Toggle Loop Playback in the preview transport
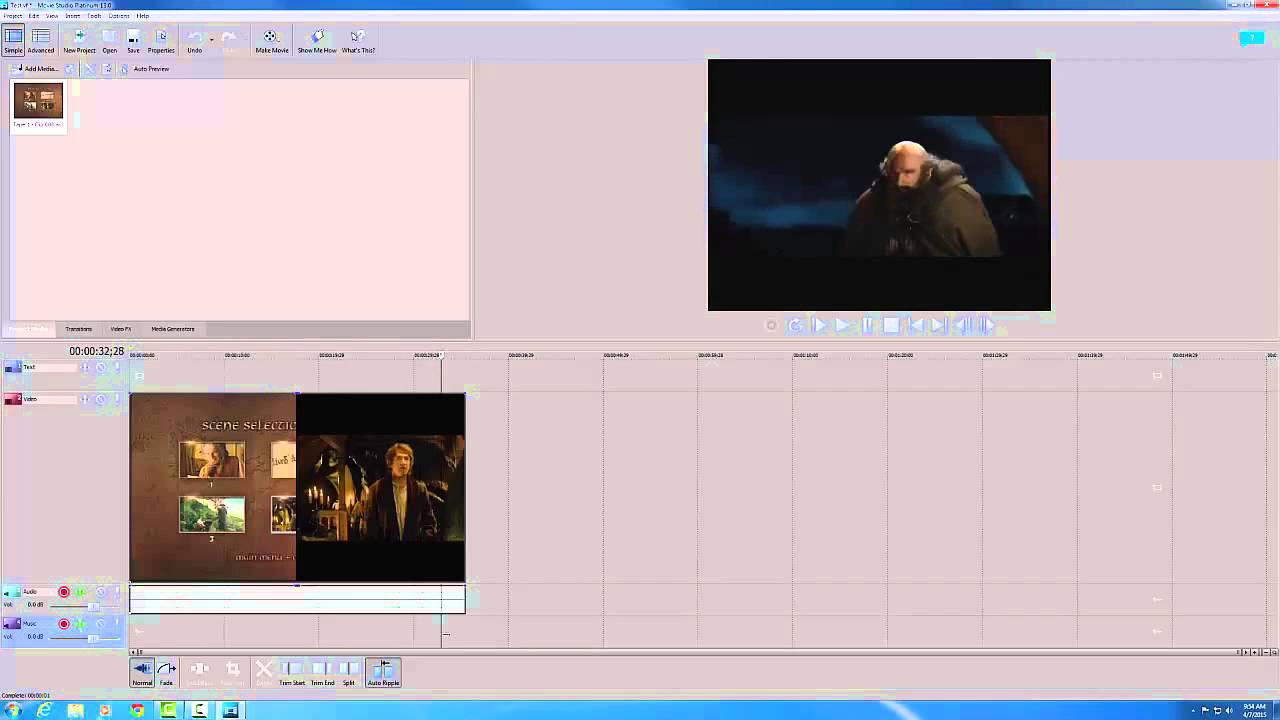Screen dimensions: 1280x720 pos(795,325)
